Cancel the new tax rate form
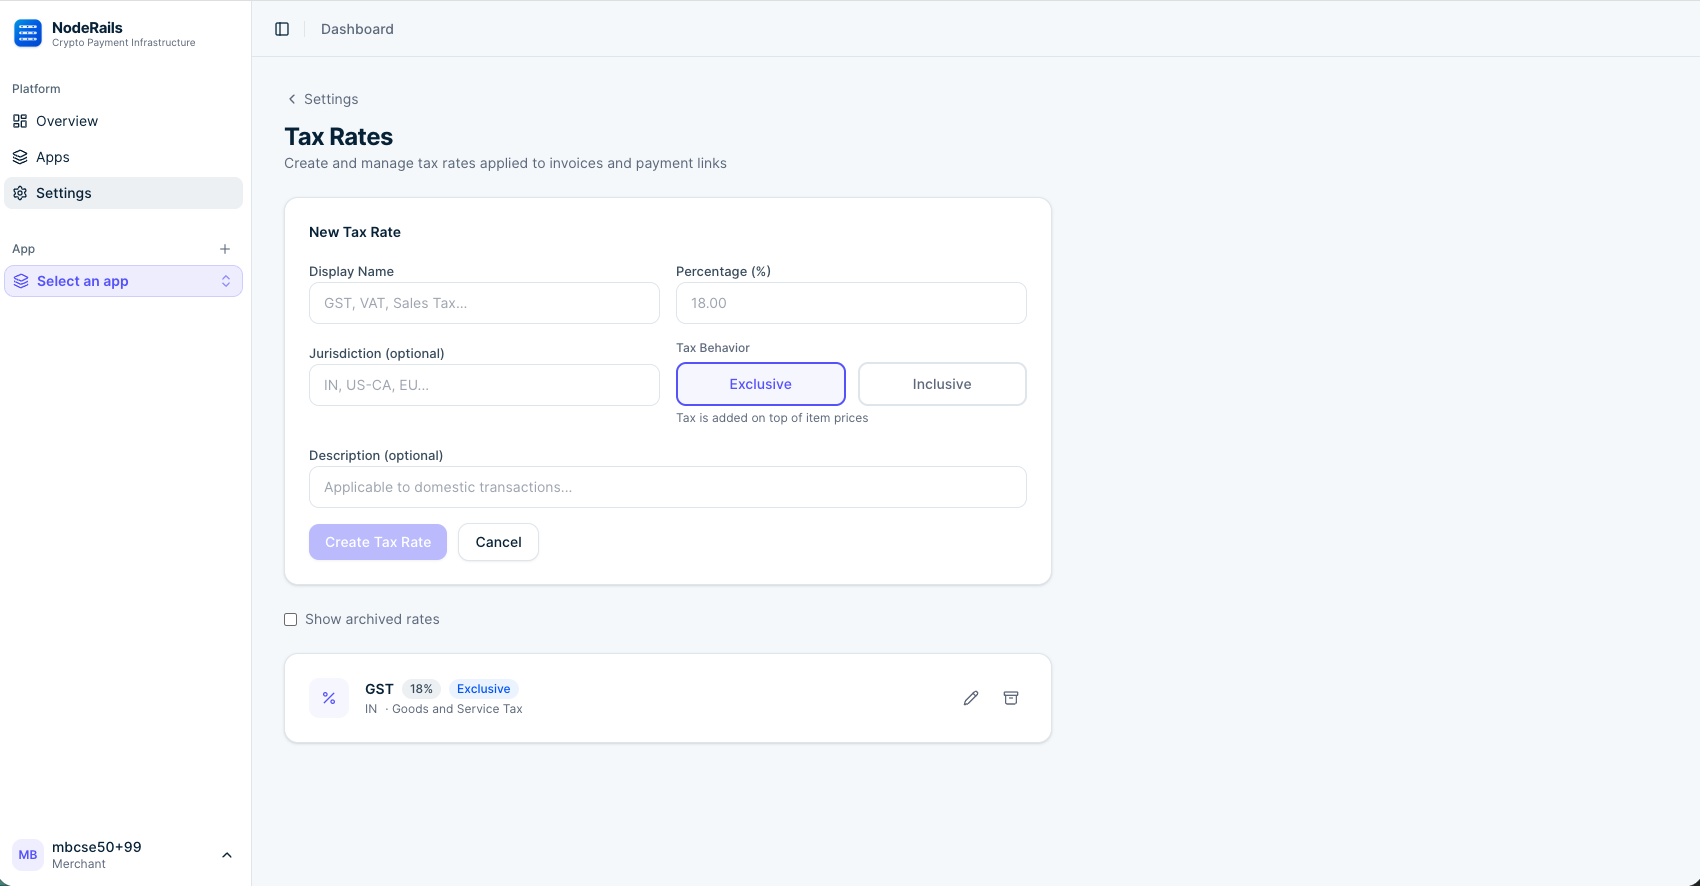1700x886 pixels. [x=498, y=542]
